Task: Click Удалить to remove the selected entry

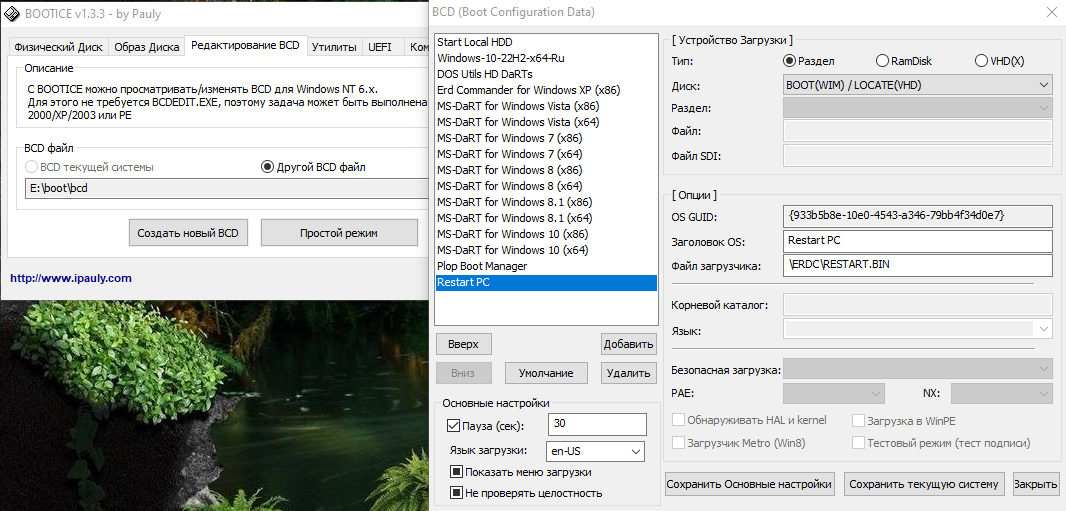Action: point(628,373)
